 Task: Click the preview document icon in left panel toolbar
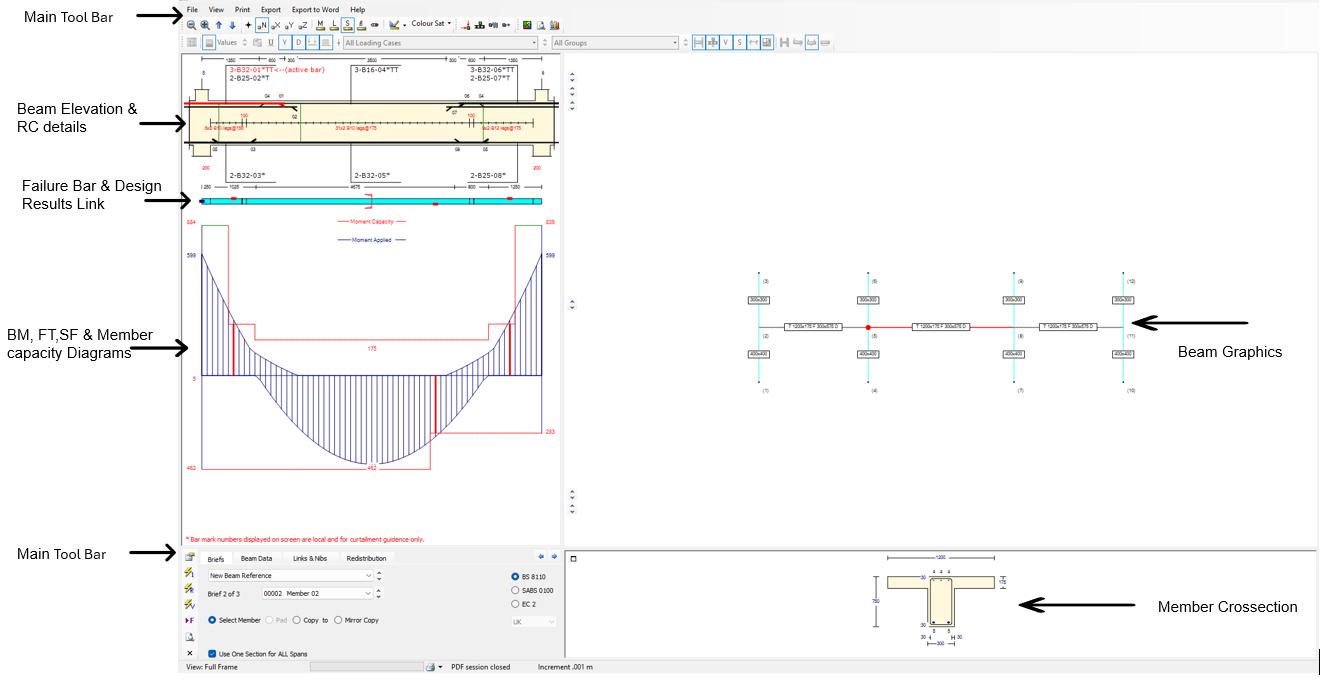[x=190, y=636]
